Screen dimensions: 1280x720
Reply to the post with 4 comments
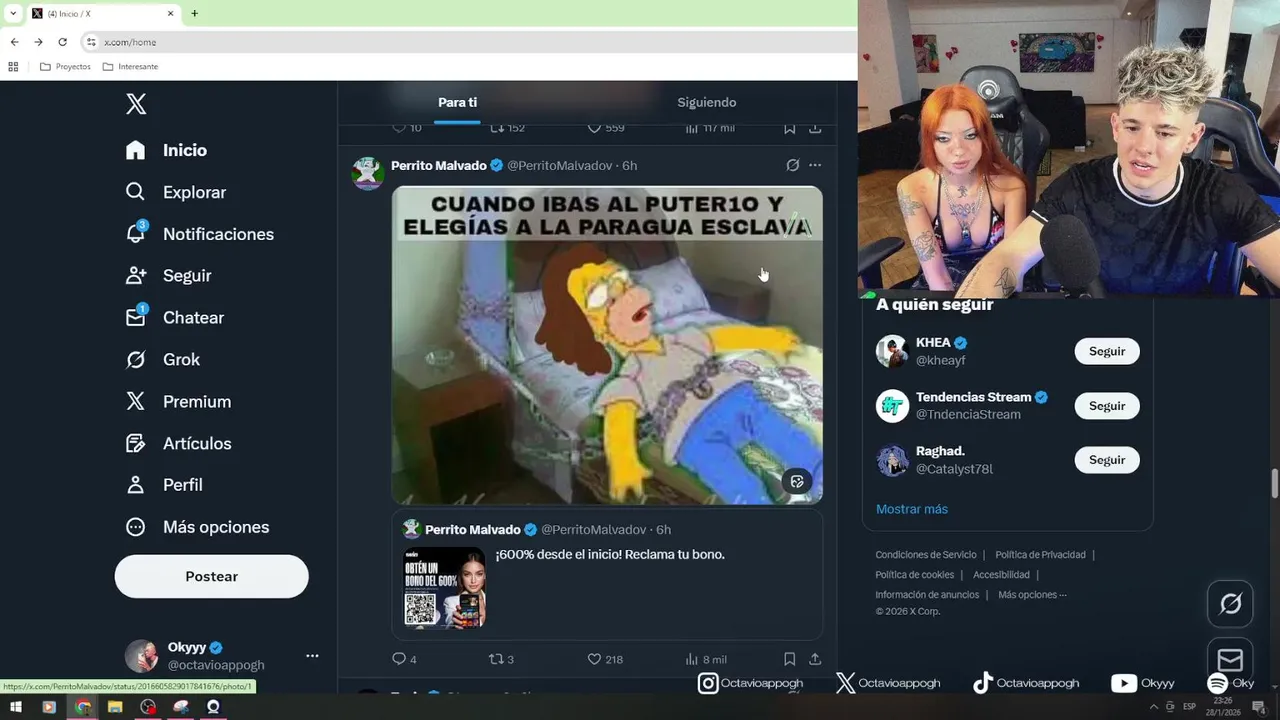coord(404,659)
